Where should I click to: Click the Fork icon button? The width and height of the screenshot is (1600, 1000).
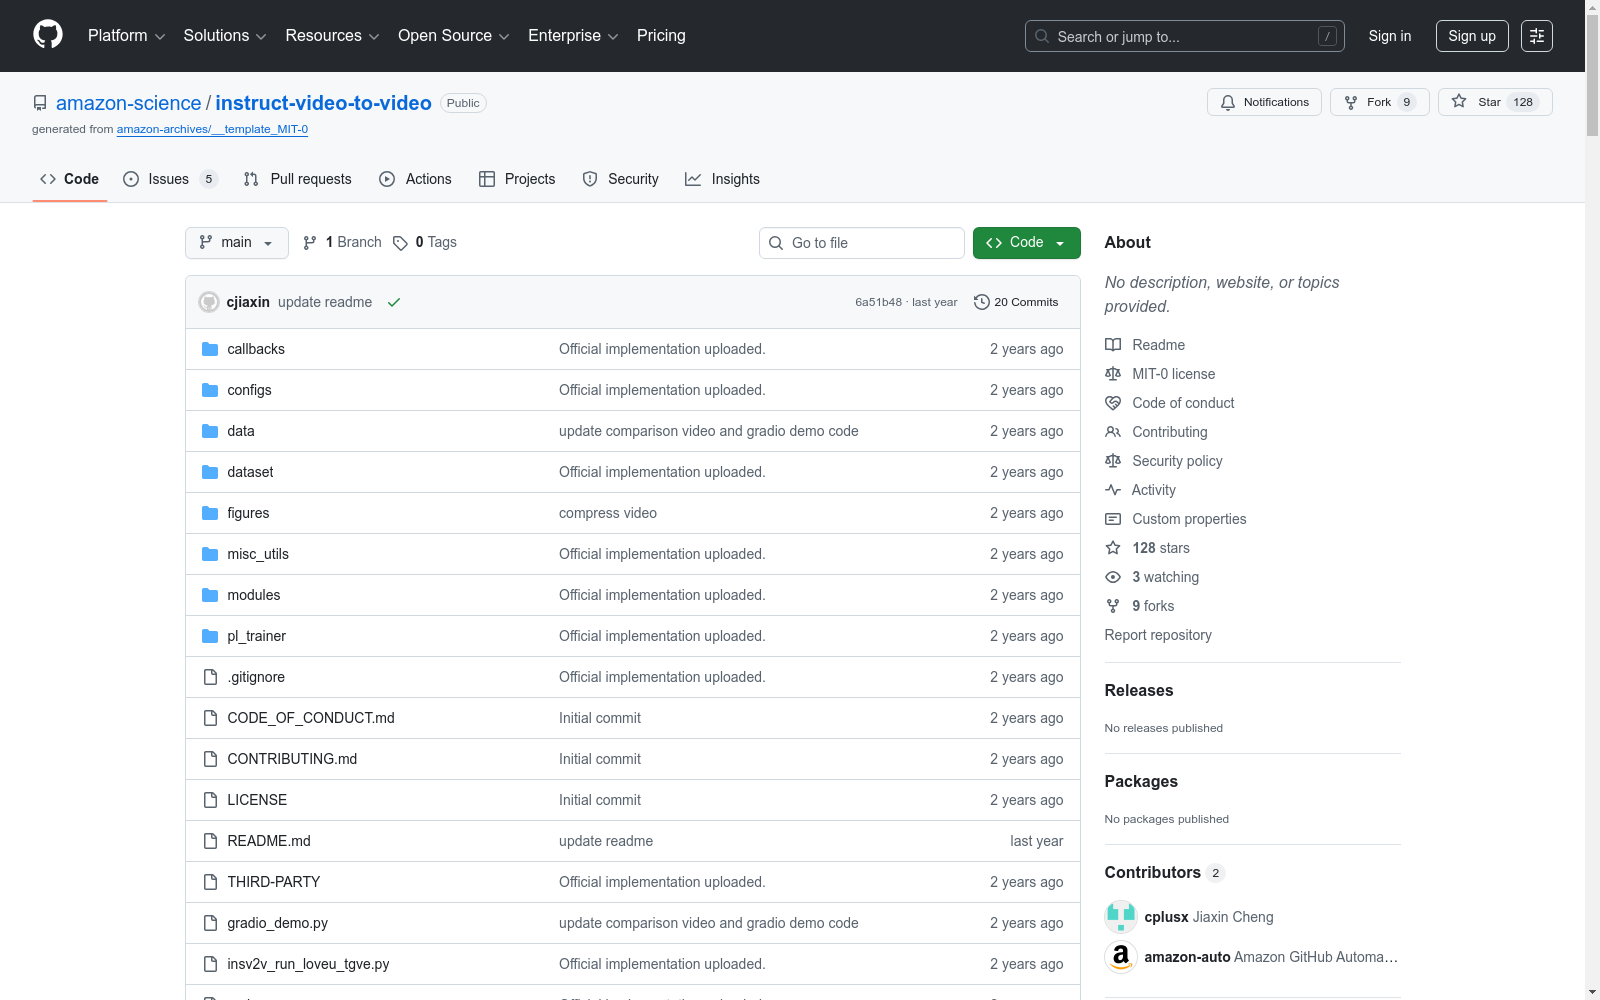point(1351,102)
